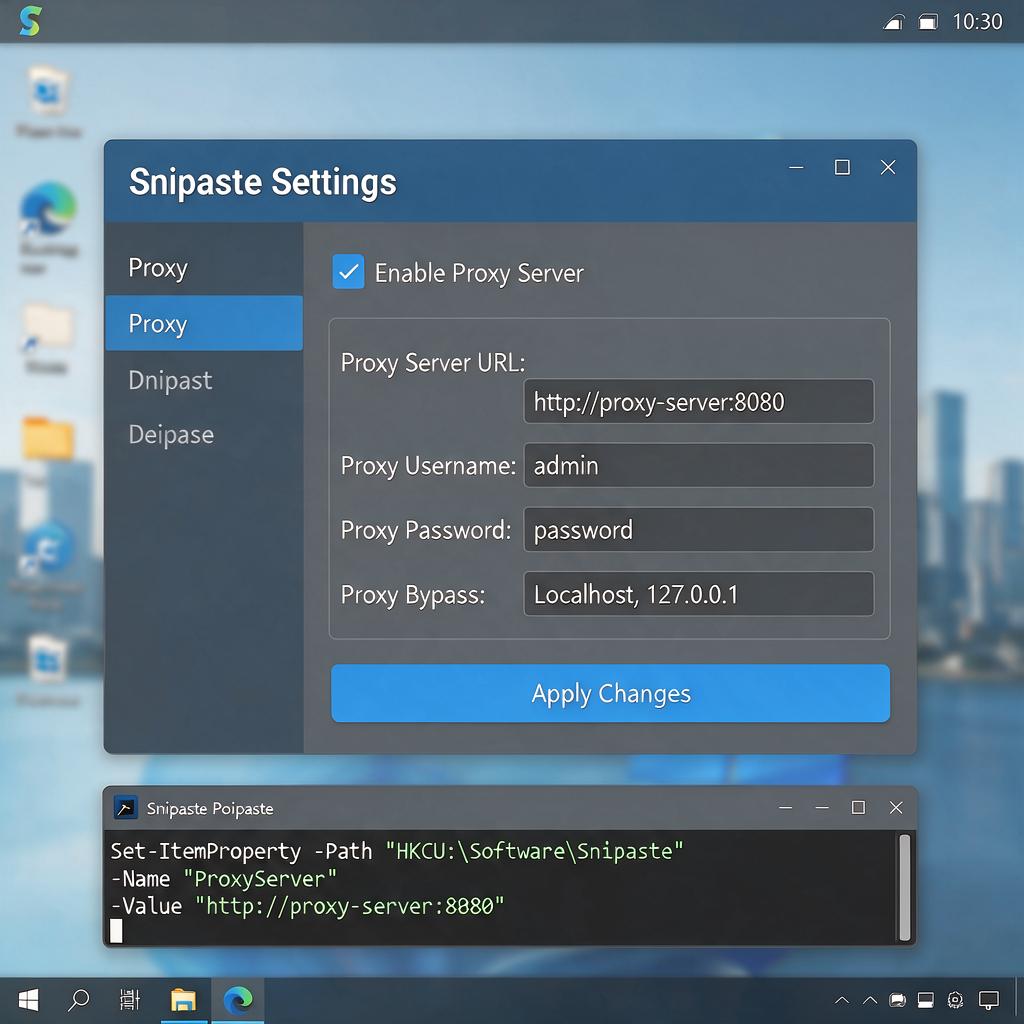Click the scrollbar in the Snipaste Poipaste terminal
This screenshot has width=1024, height=1024.
(x=904, y=887)
